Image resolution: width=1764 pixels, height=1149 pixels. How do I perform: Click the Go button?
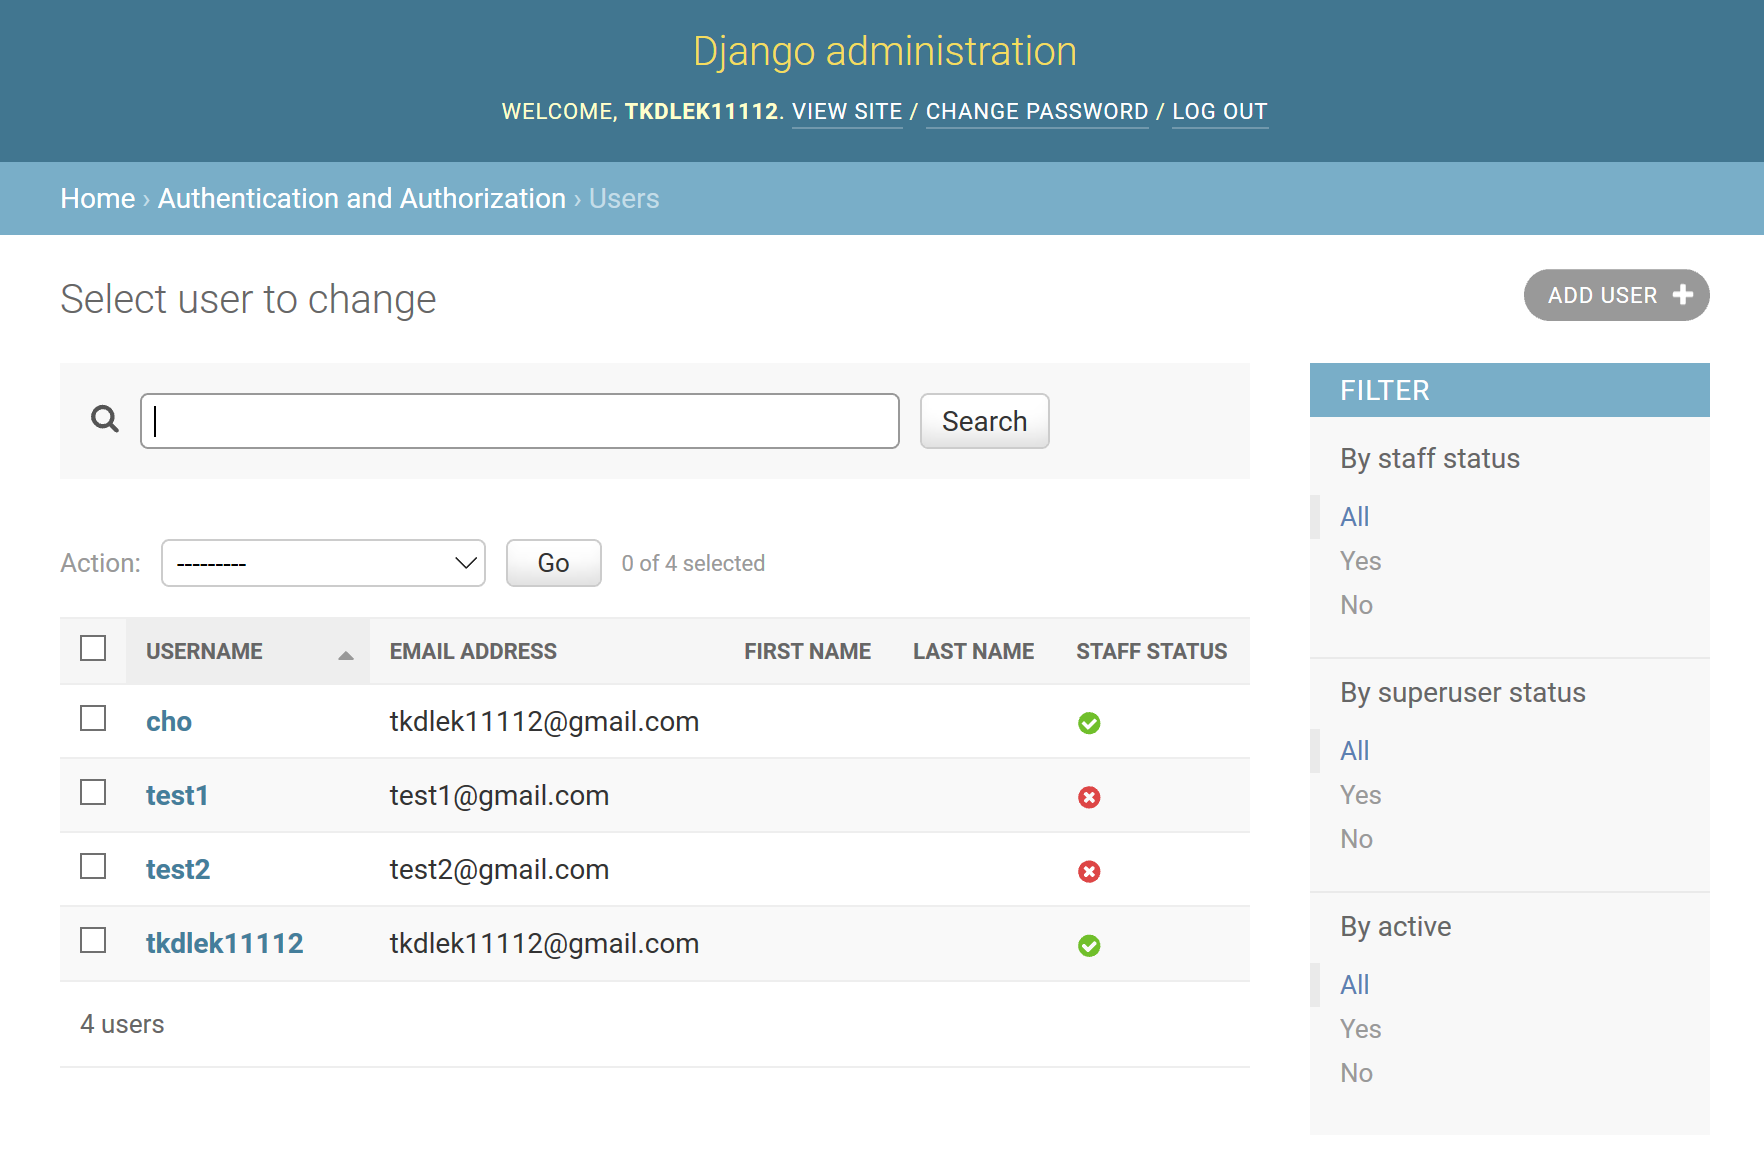pyautogui.click(x=553, y=563)
